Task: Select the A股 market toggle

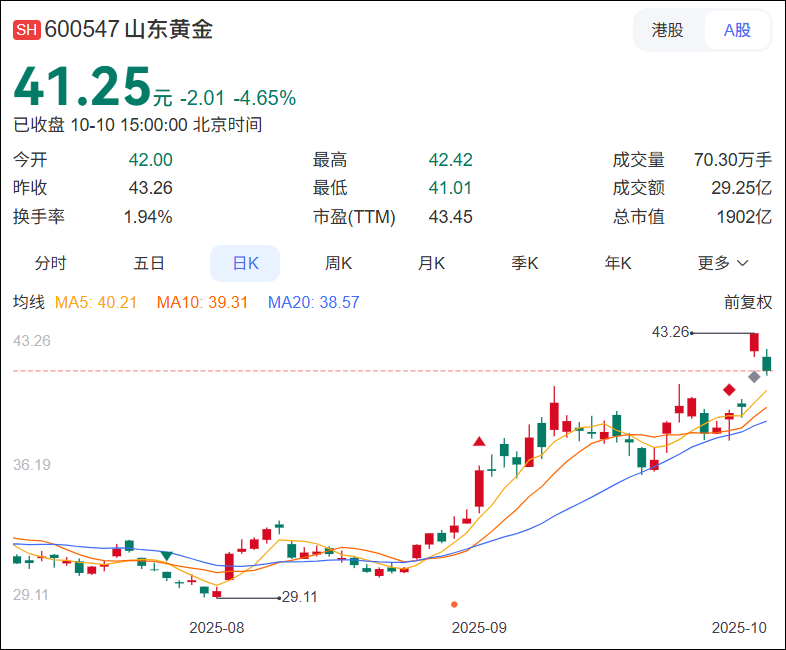Action: click(x=737, y=30)
